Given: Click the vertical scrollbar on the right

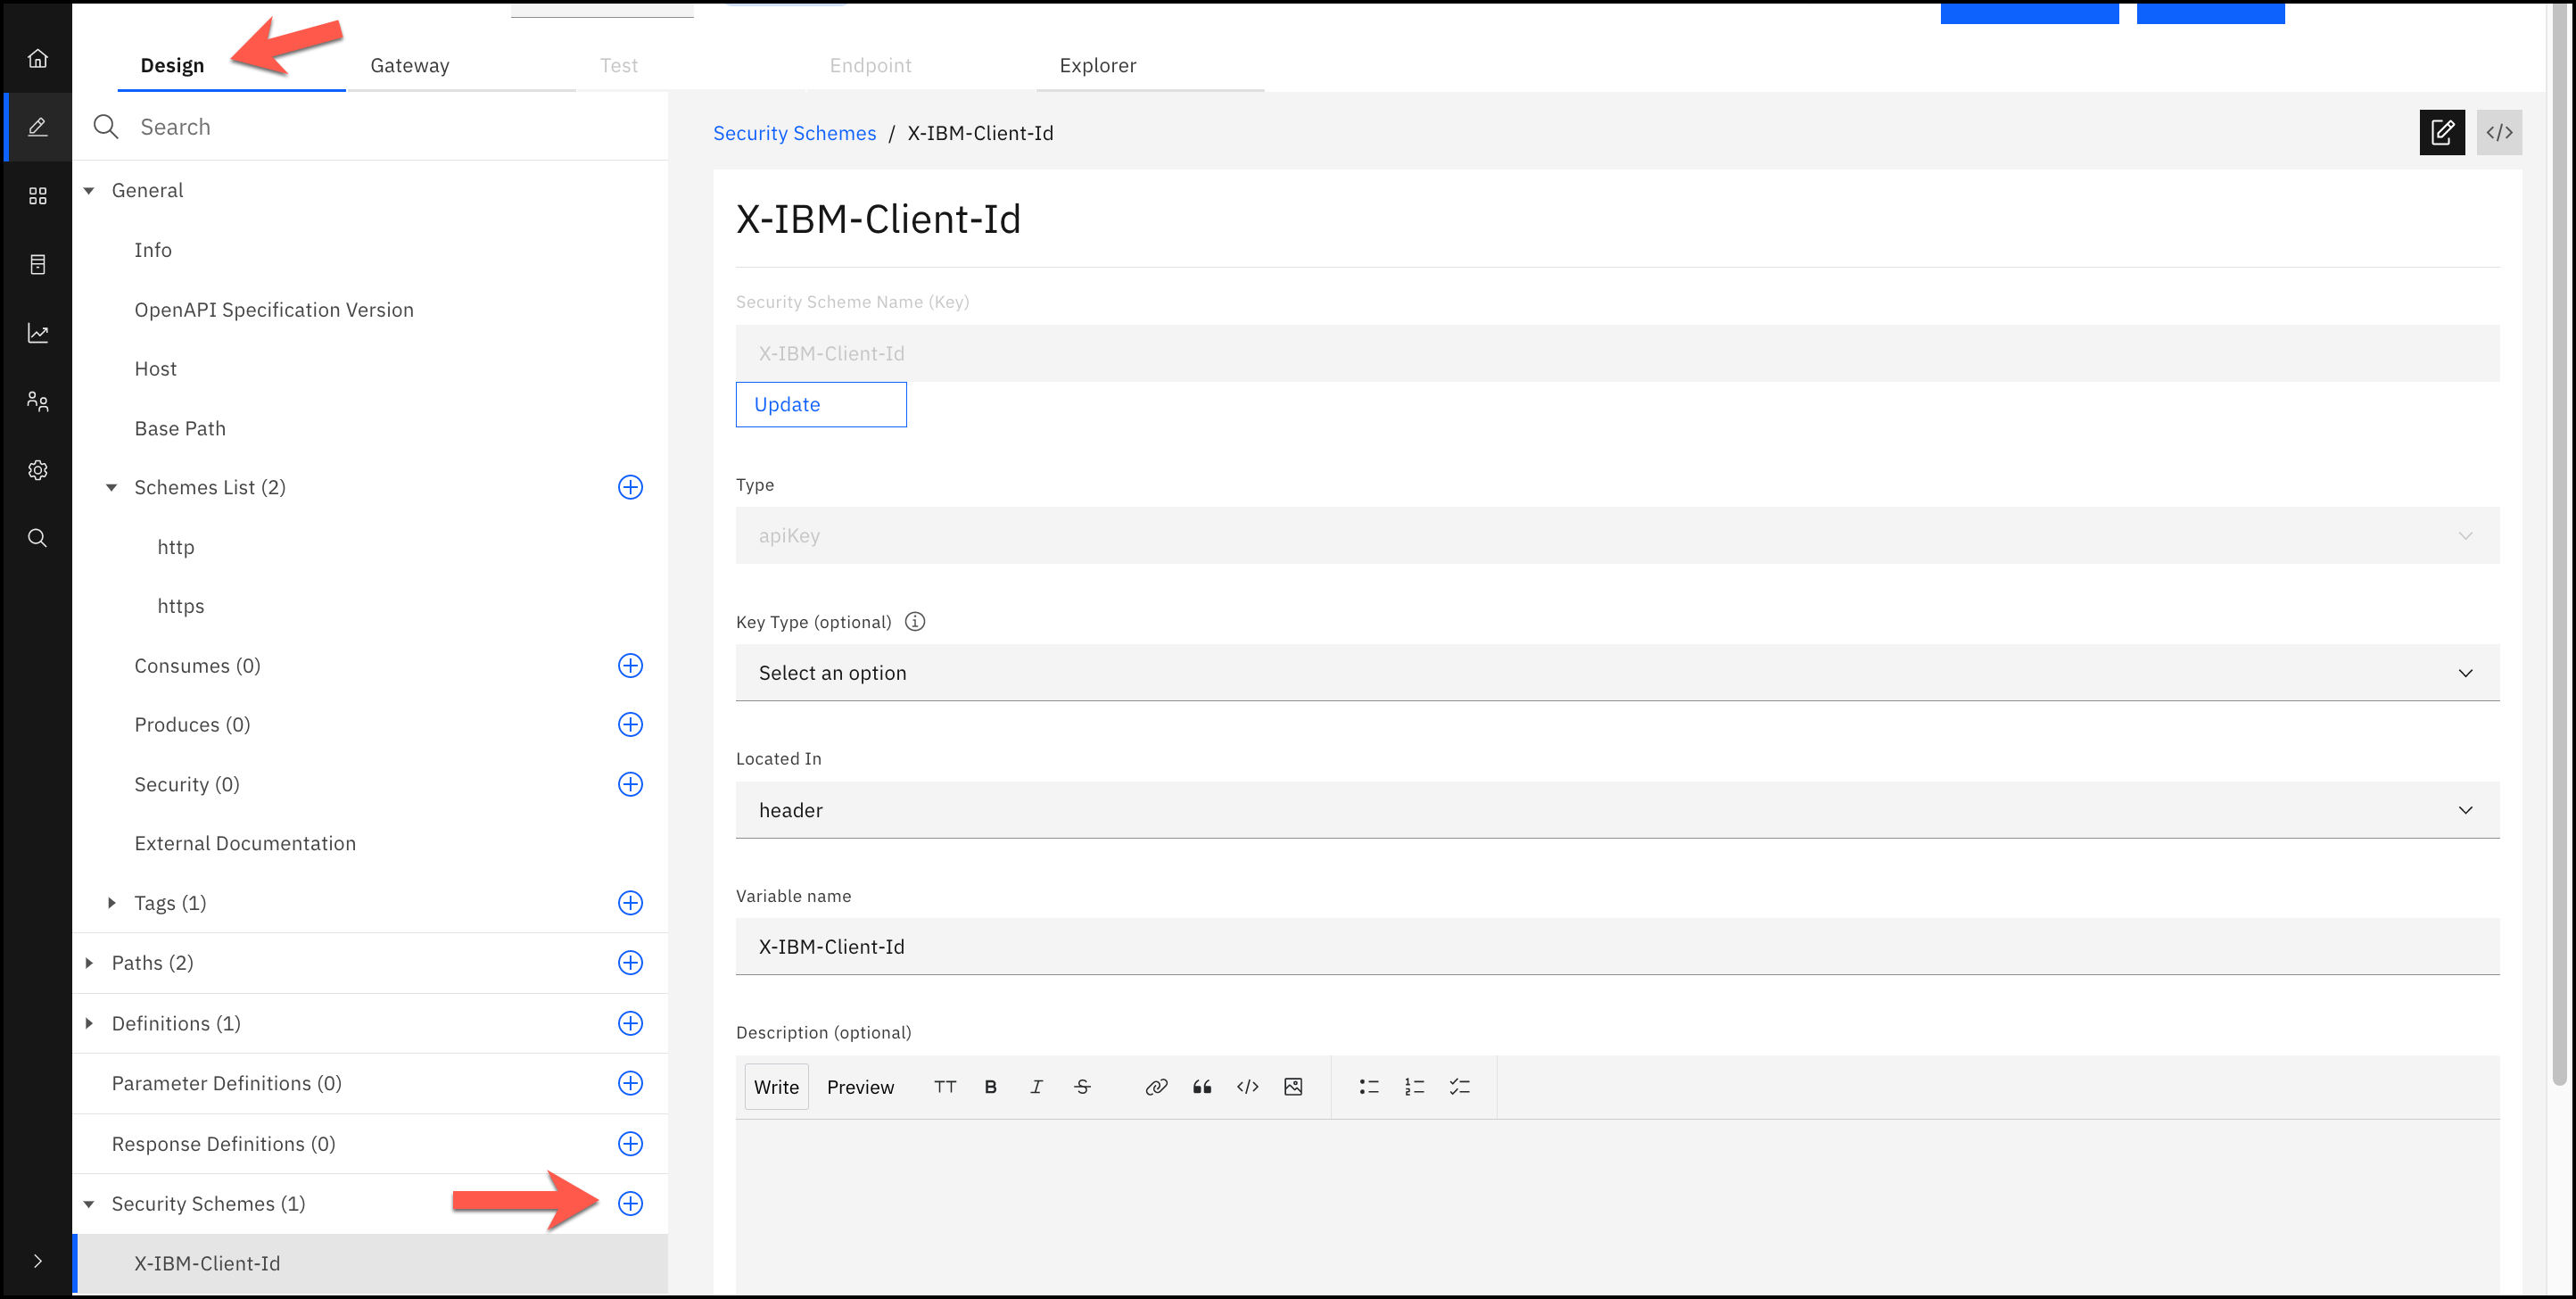Looking at the screenshot, I should coord(2559,545).
